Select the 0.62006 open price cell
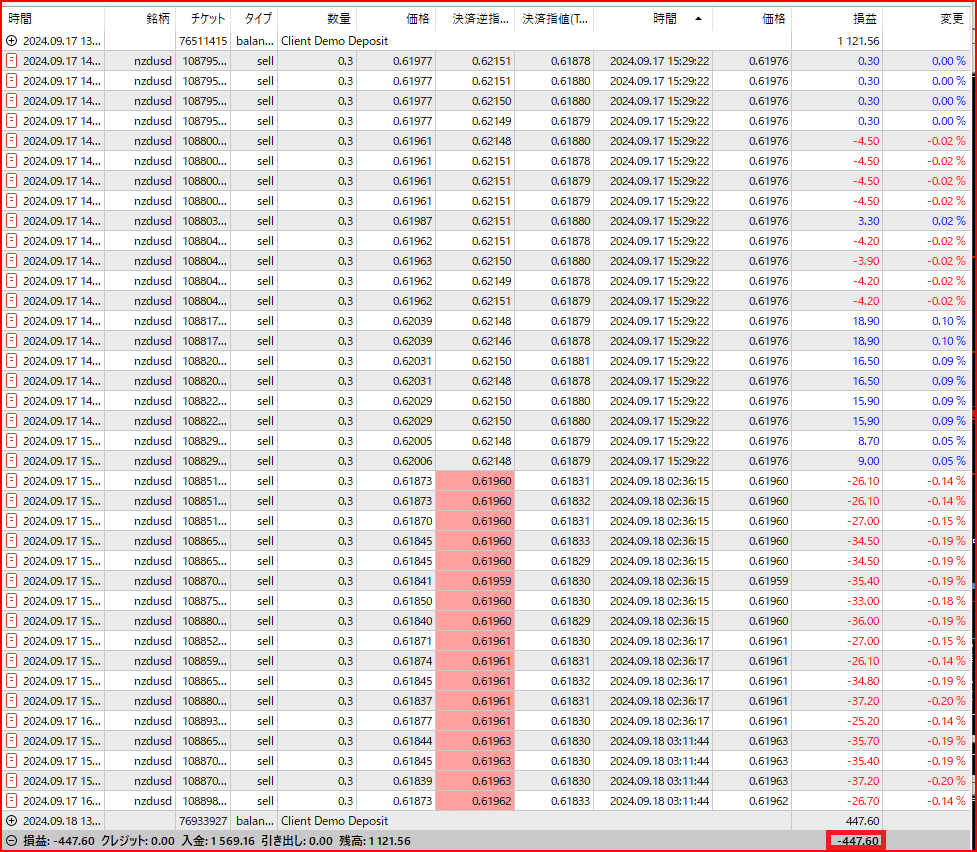 pos(396,461)
